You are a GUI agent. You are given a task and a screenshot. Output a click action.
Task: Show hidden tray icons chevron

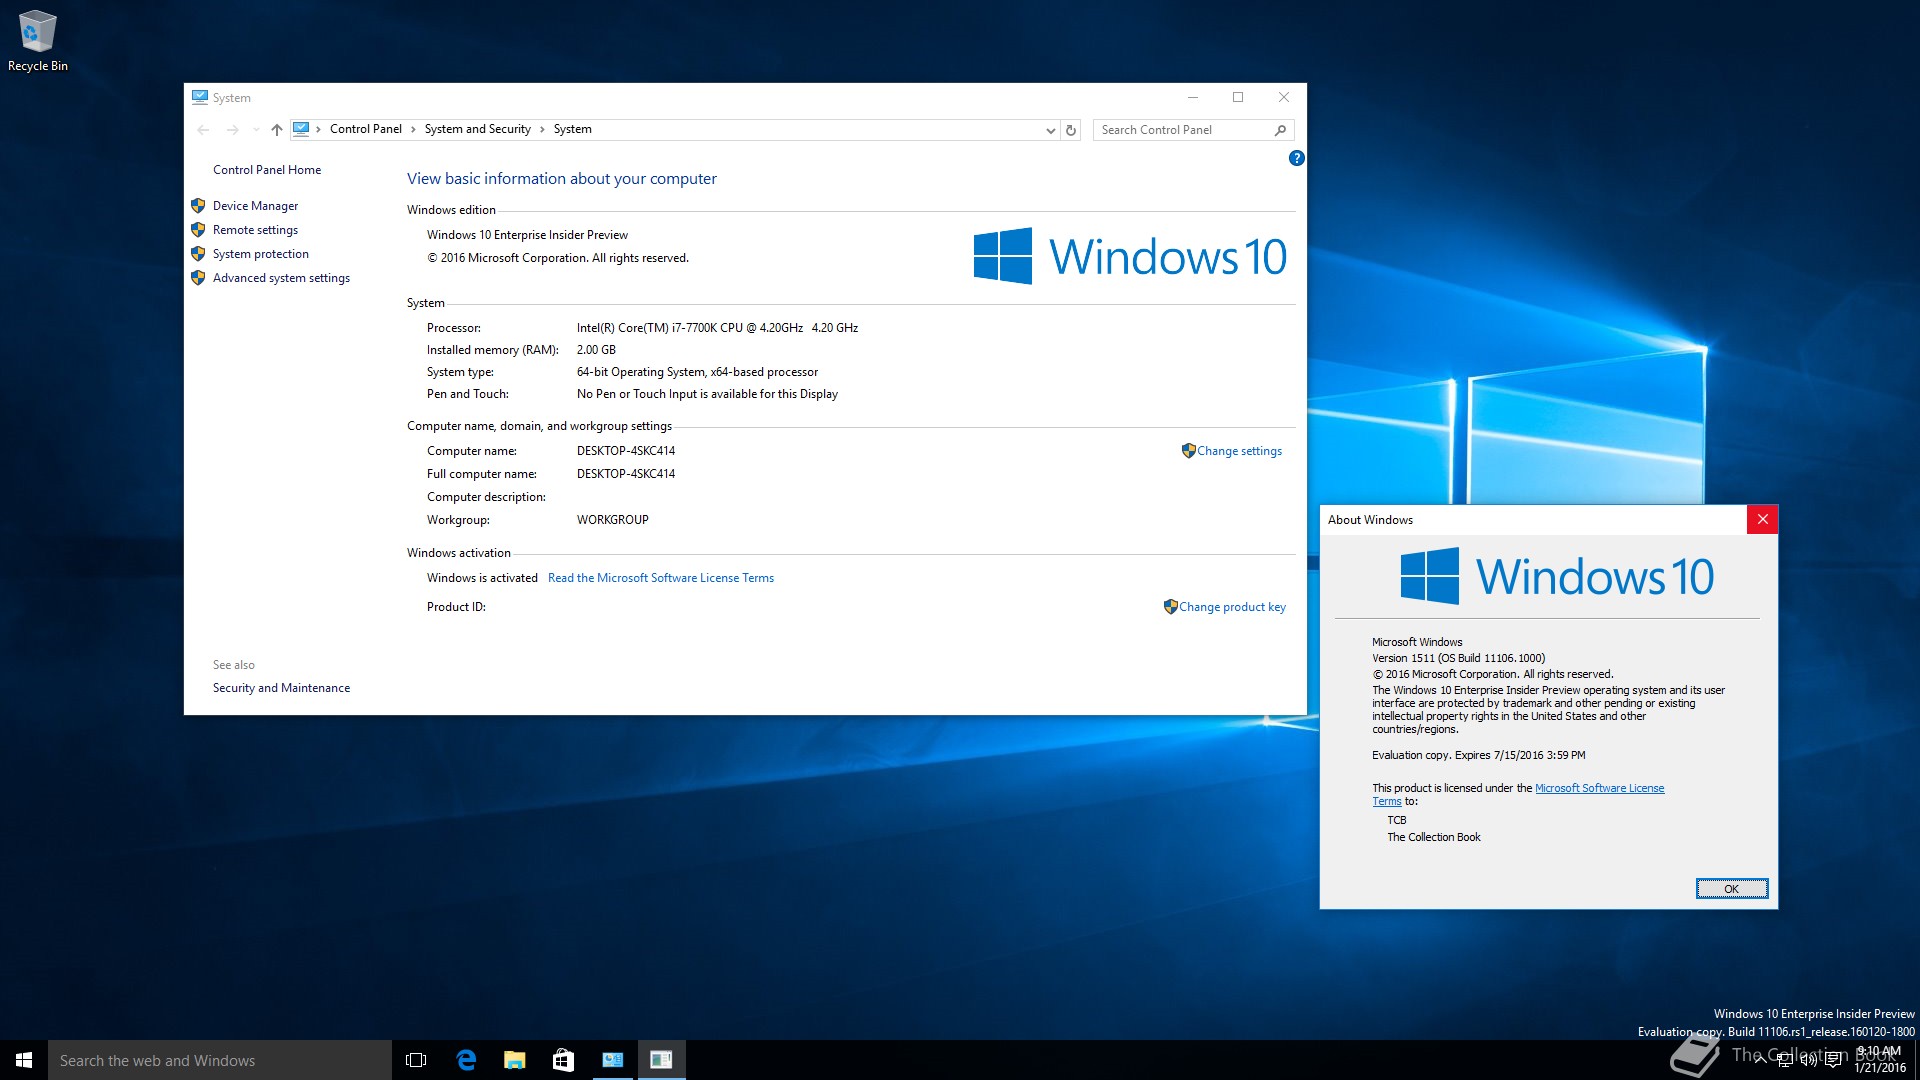[x=1760, y=1060]
